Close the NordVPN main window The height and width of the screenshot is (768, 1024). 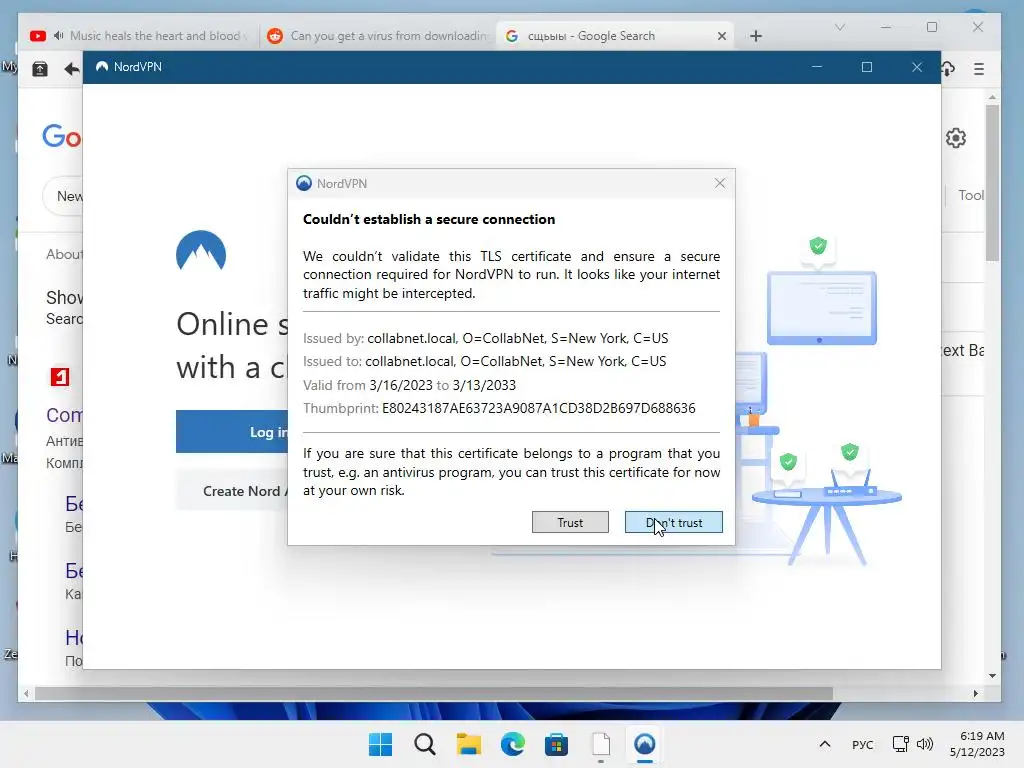click(917, 67)
